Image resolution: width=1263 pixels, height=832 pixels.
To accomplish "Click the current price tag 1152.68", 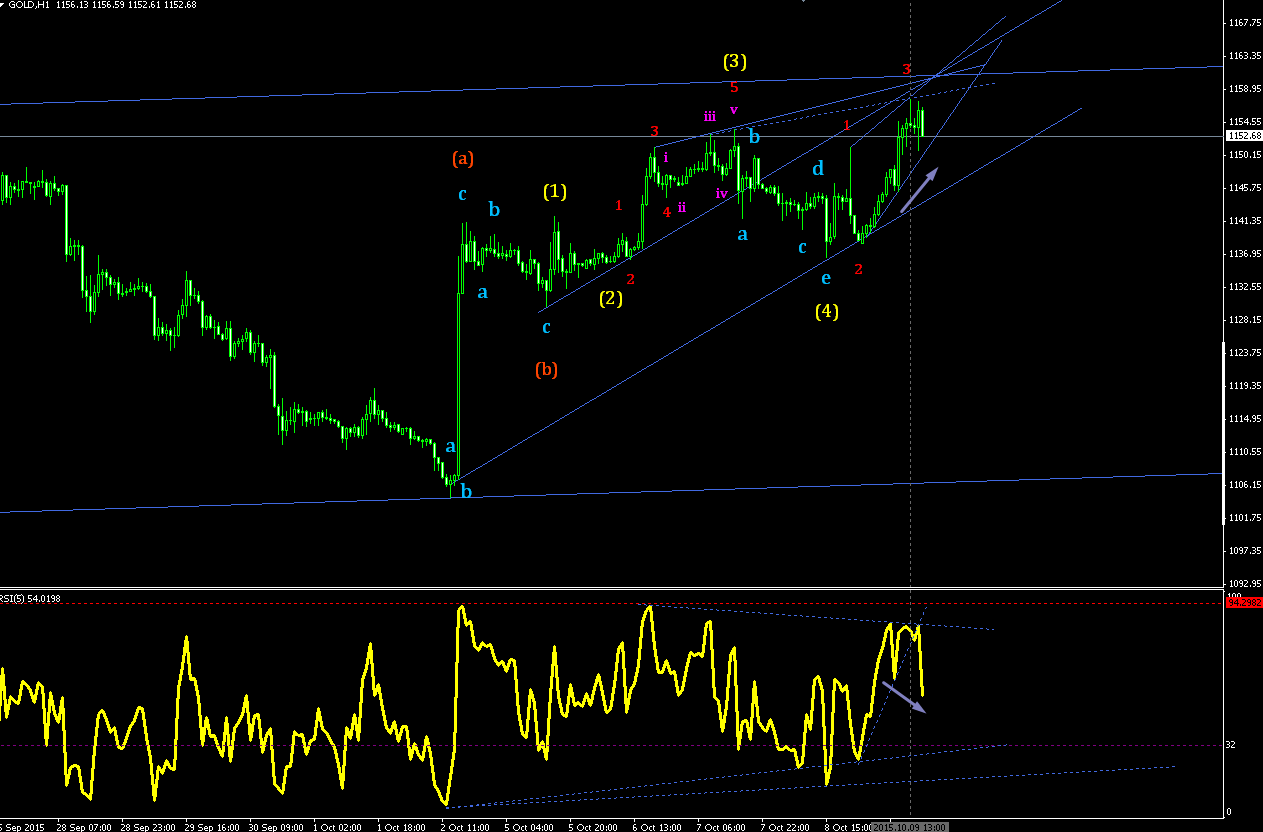I will 1243,135.
